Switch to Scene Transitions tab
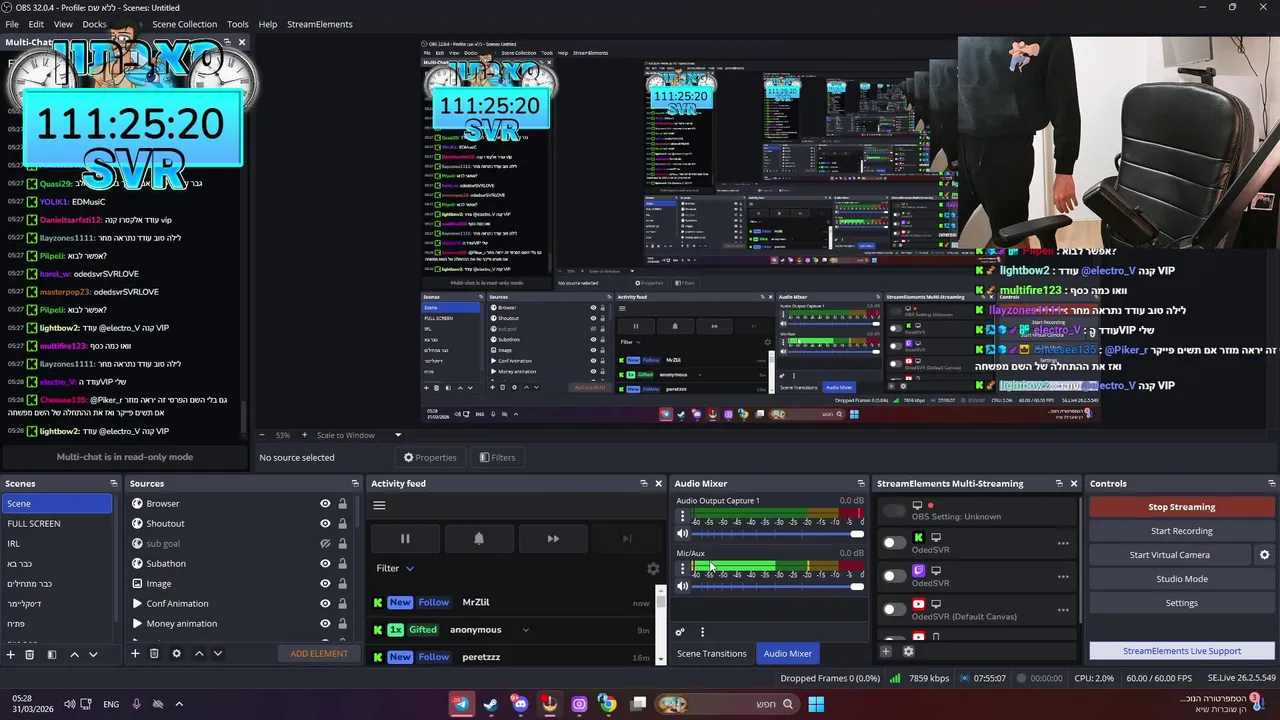1280x720 pixels. pyautogui.click(x=712, y=654)
